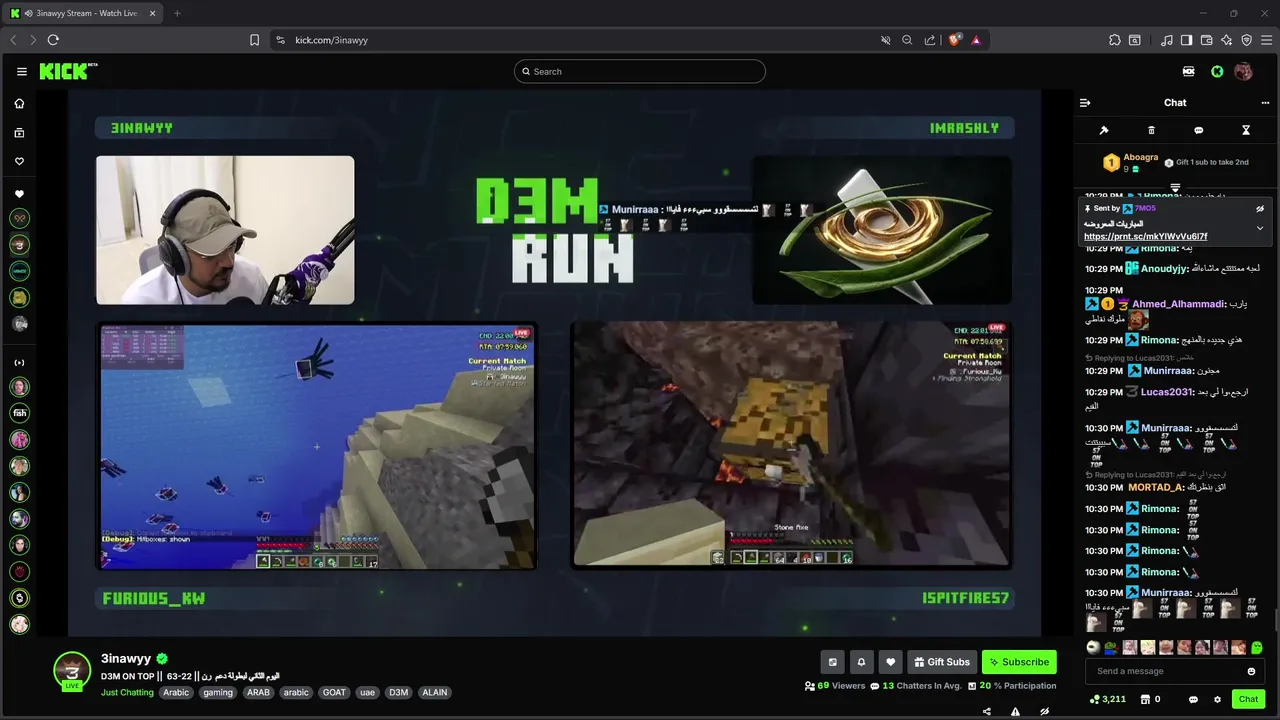The height and width of the screenshot is (720, 1280).
Task: Click the media control music note icon
Action: tap(1166, 40)
